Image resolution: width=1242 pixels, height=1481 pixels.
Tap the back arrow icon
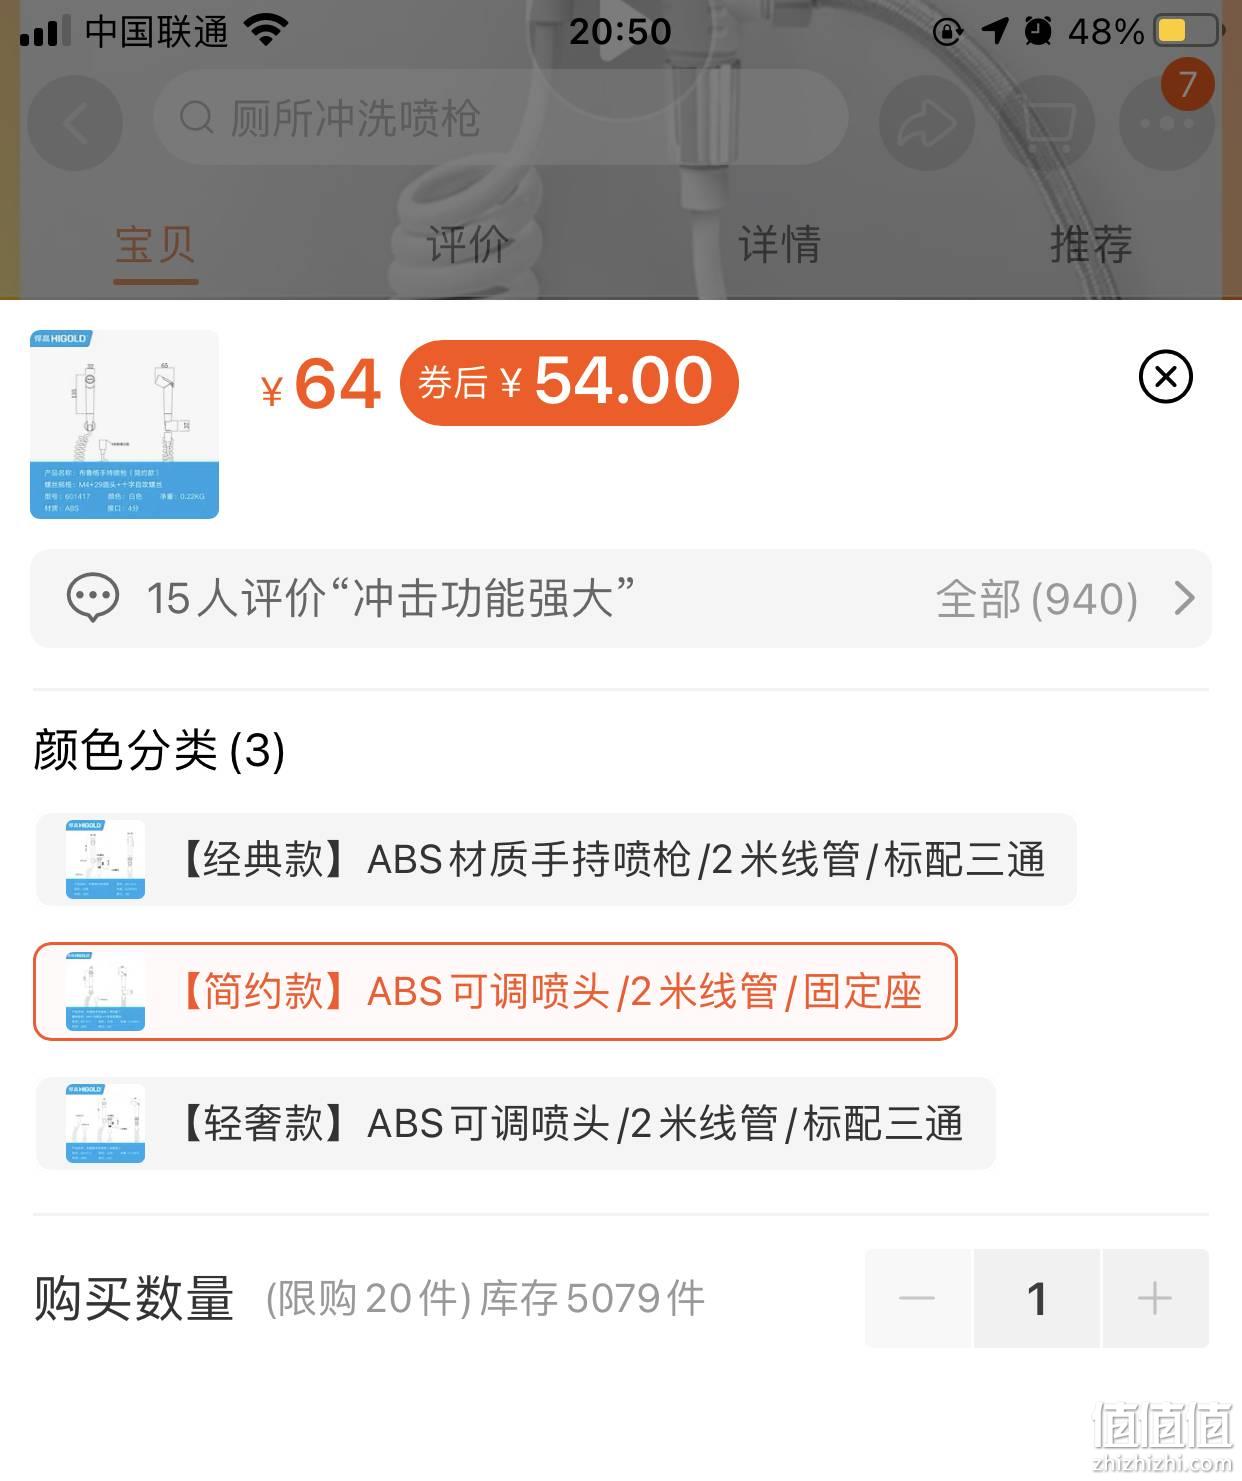click(75, 122)
